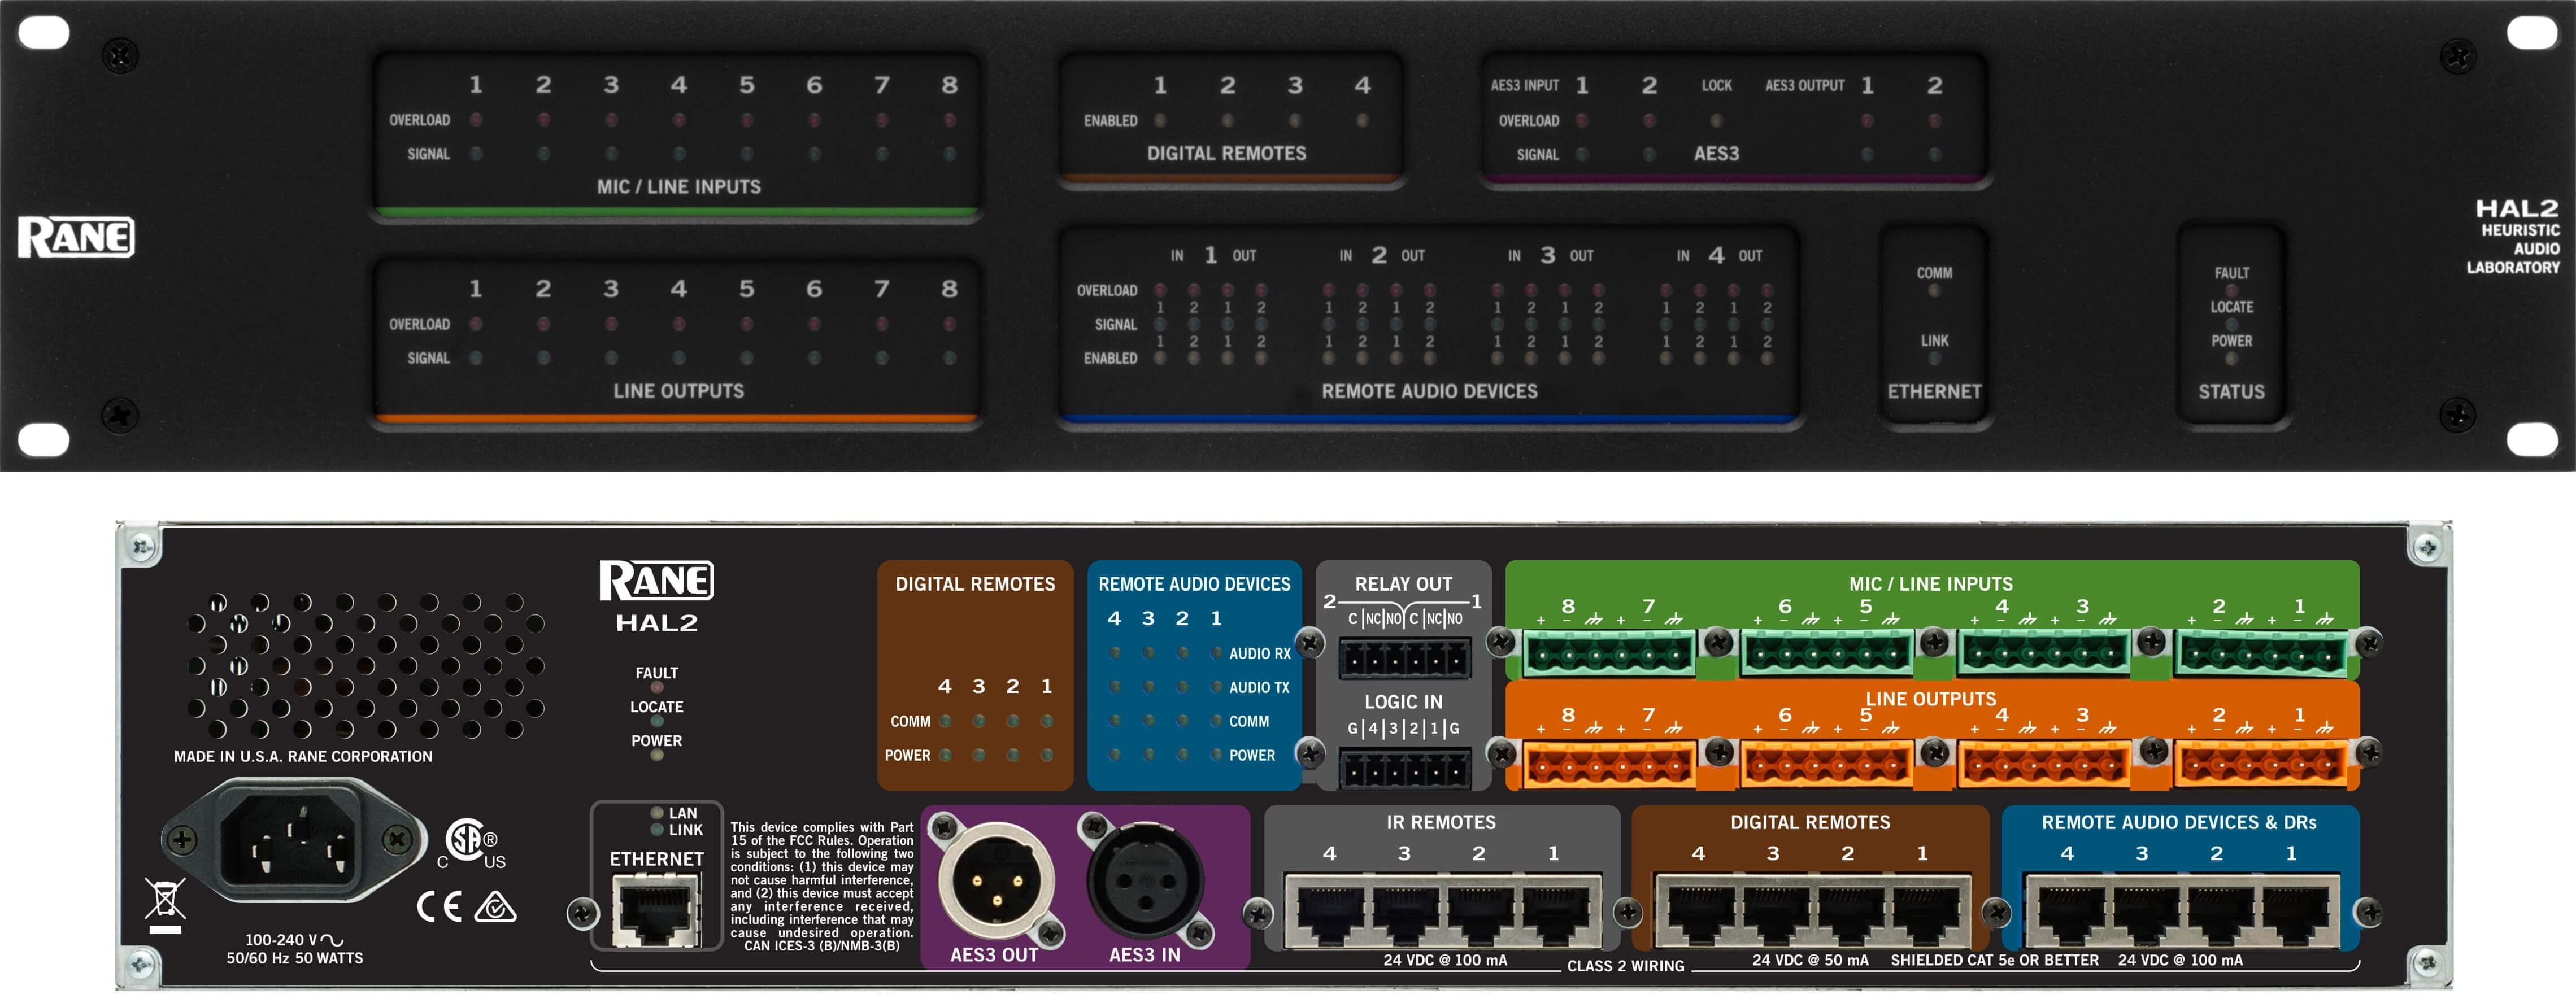This screenshot has height=1003, width=2576.
Task: Click the Rane logo on front panel
Action: point(76,237)
